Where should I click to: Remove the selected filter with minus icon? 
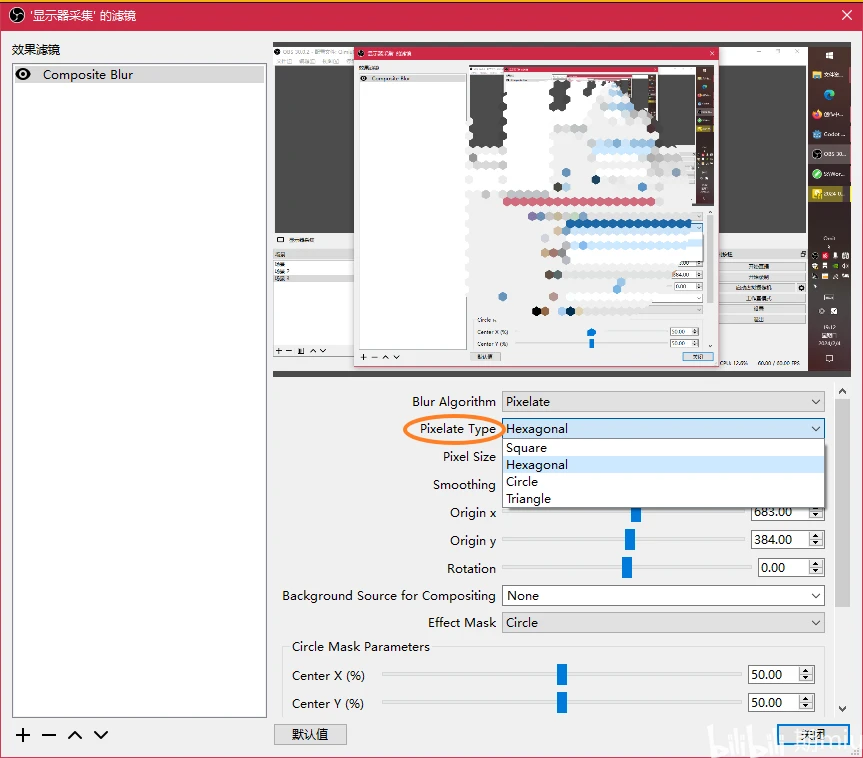tap(49, 735)
